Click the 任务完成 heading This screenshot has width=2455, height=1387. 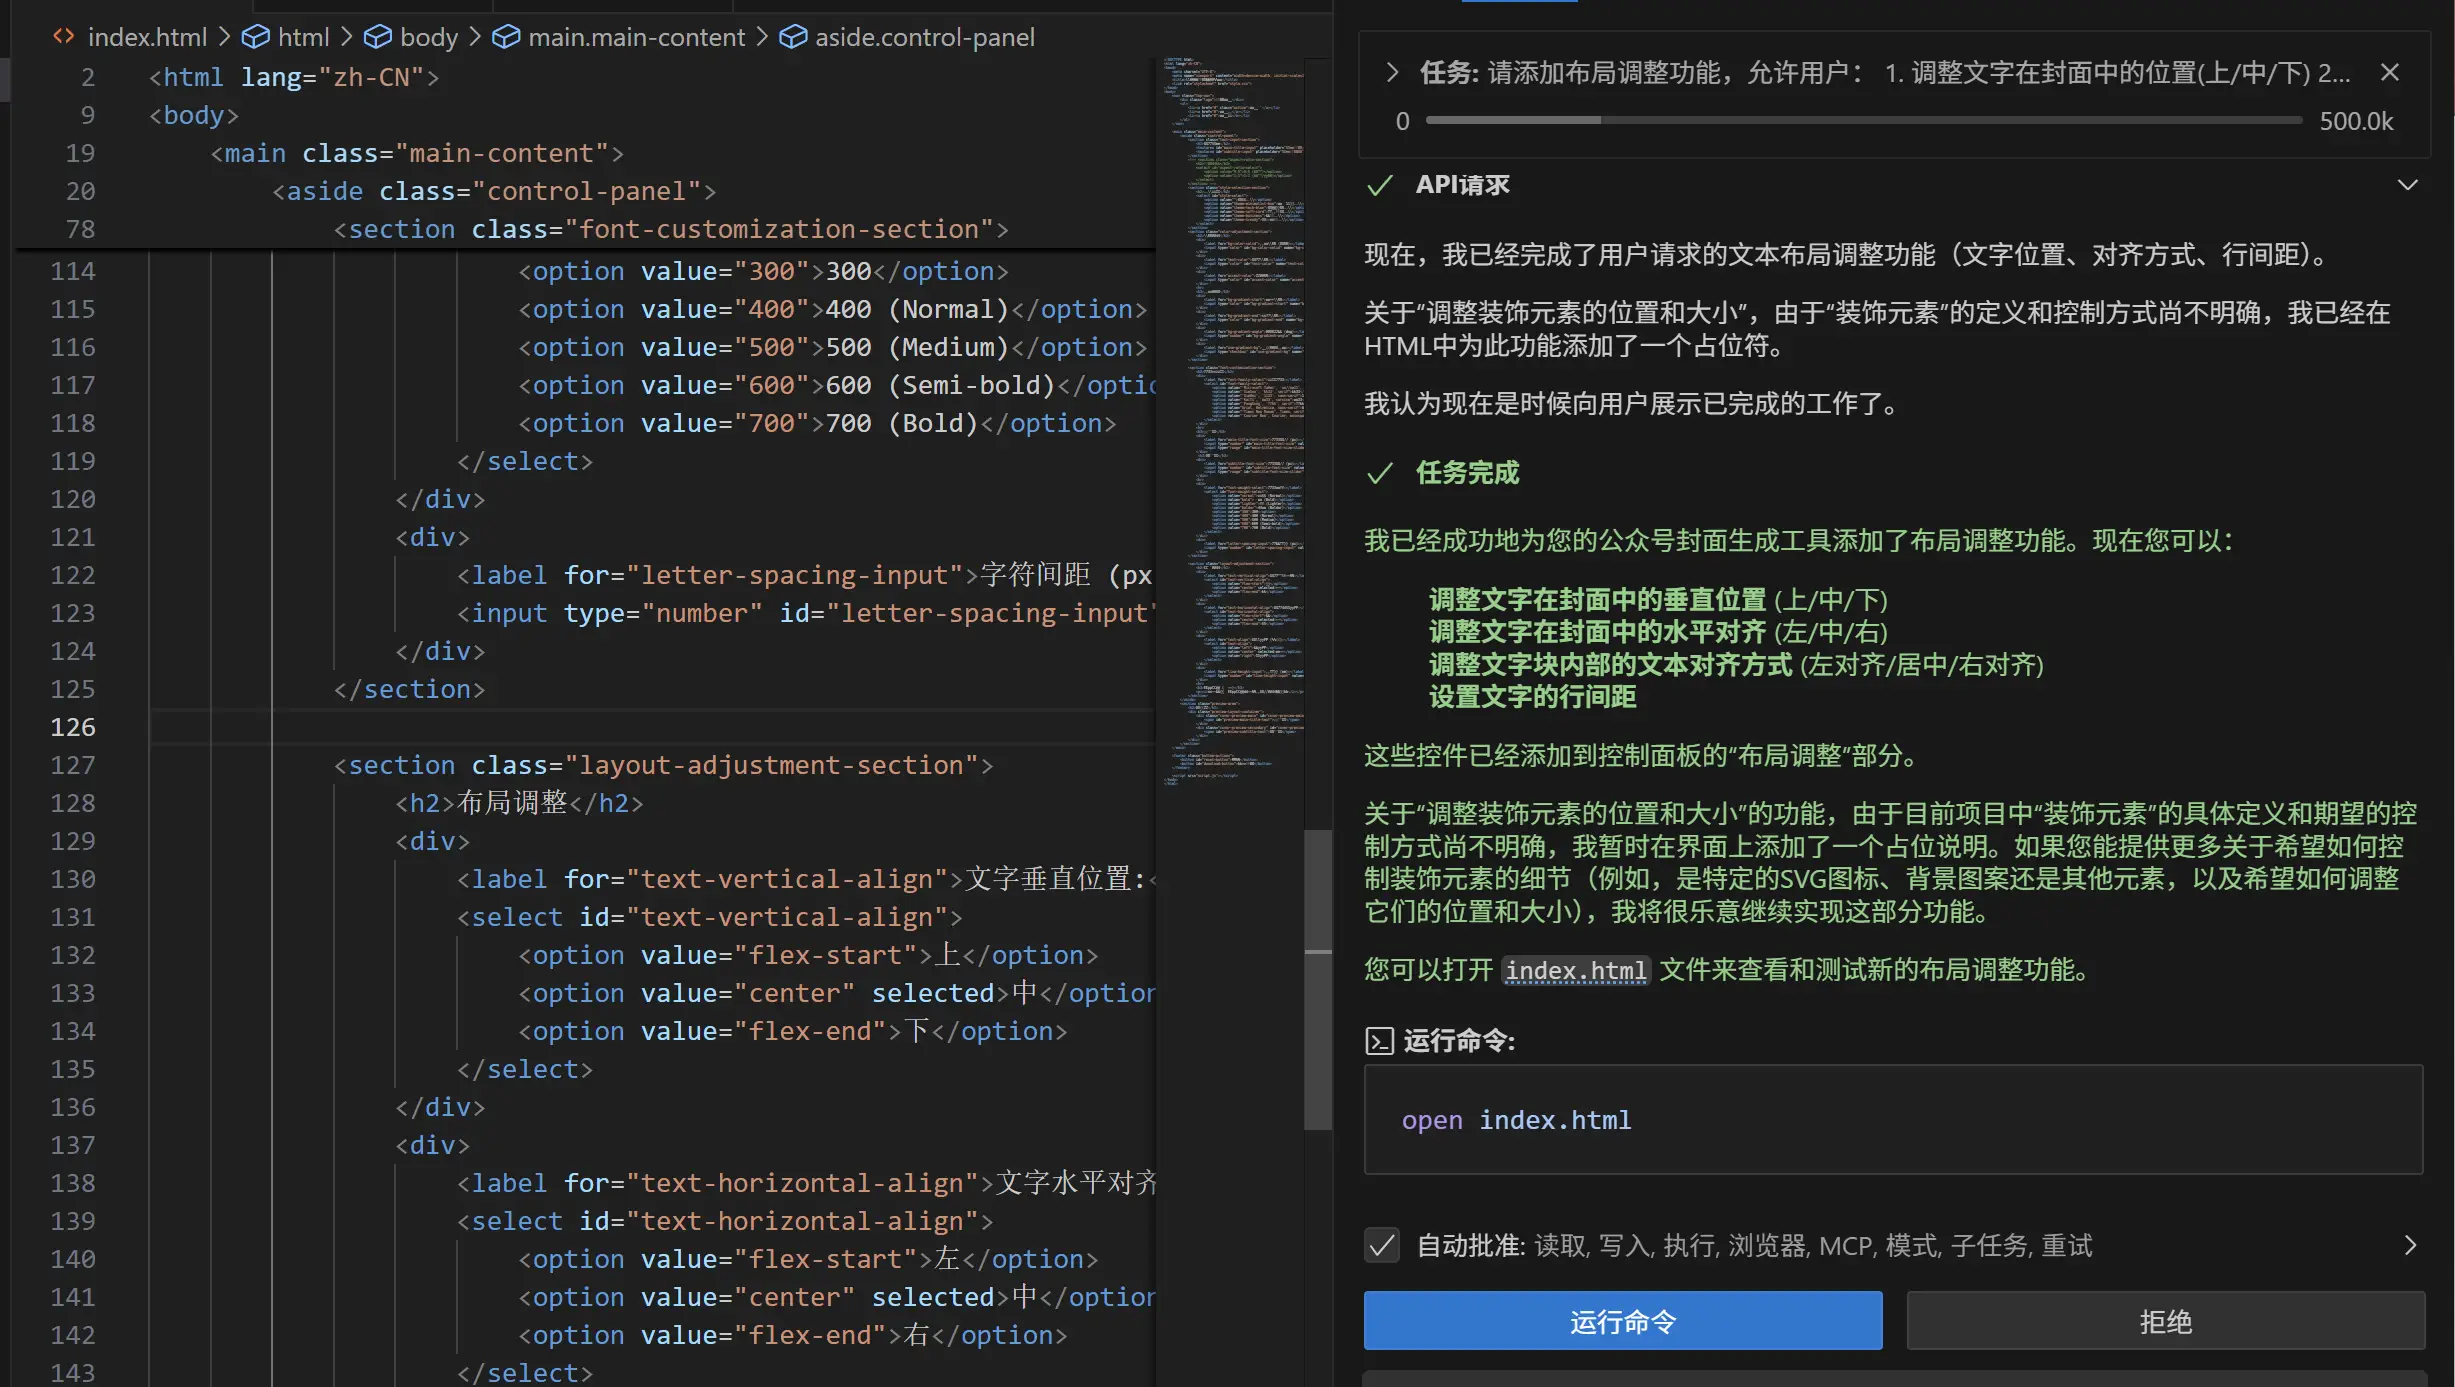tap(1467, 473)
